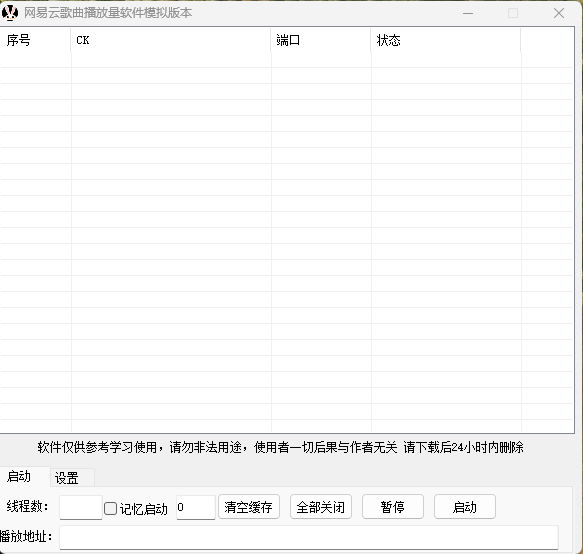
Task: Click the CK column header
Action: (x=171, y=40)
